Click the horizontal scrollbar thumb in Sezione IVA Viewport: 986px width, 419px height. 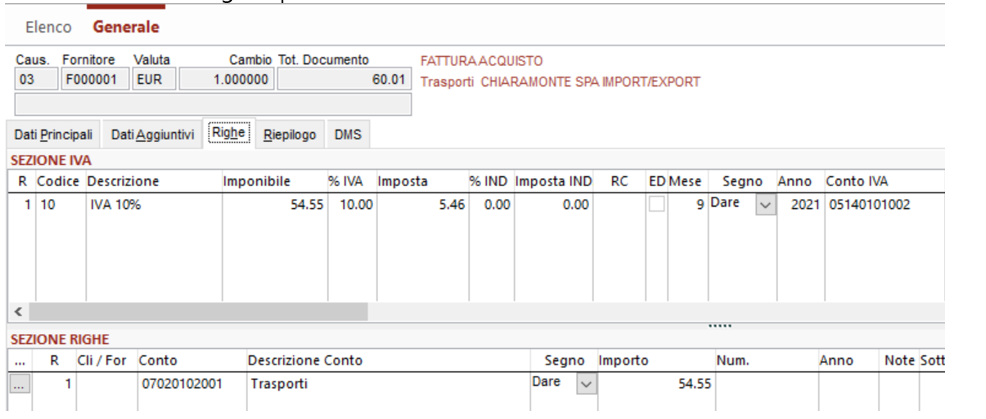198,311
